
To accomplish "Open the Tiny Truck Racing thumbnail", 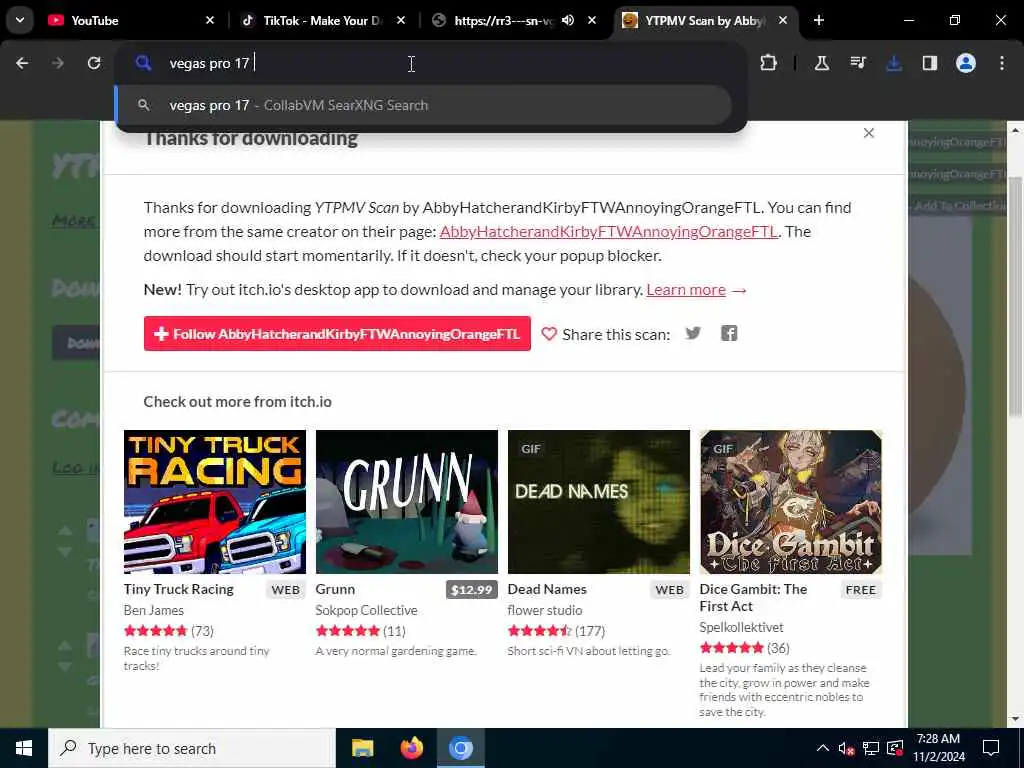I will click(x=215, y=502).
